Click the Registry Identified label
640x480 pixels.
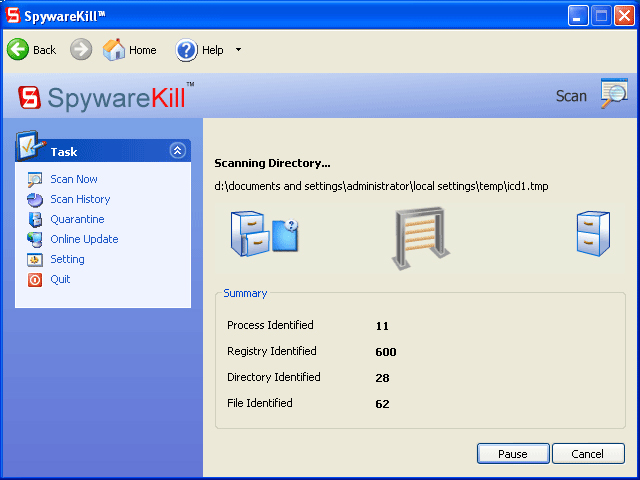tap(272, 351)
